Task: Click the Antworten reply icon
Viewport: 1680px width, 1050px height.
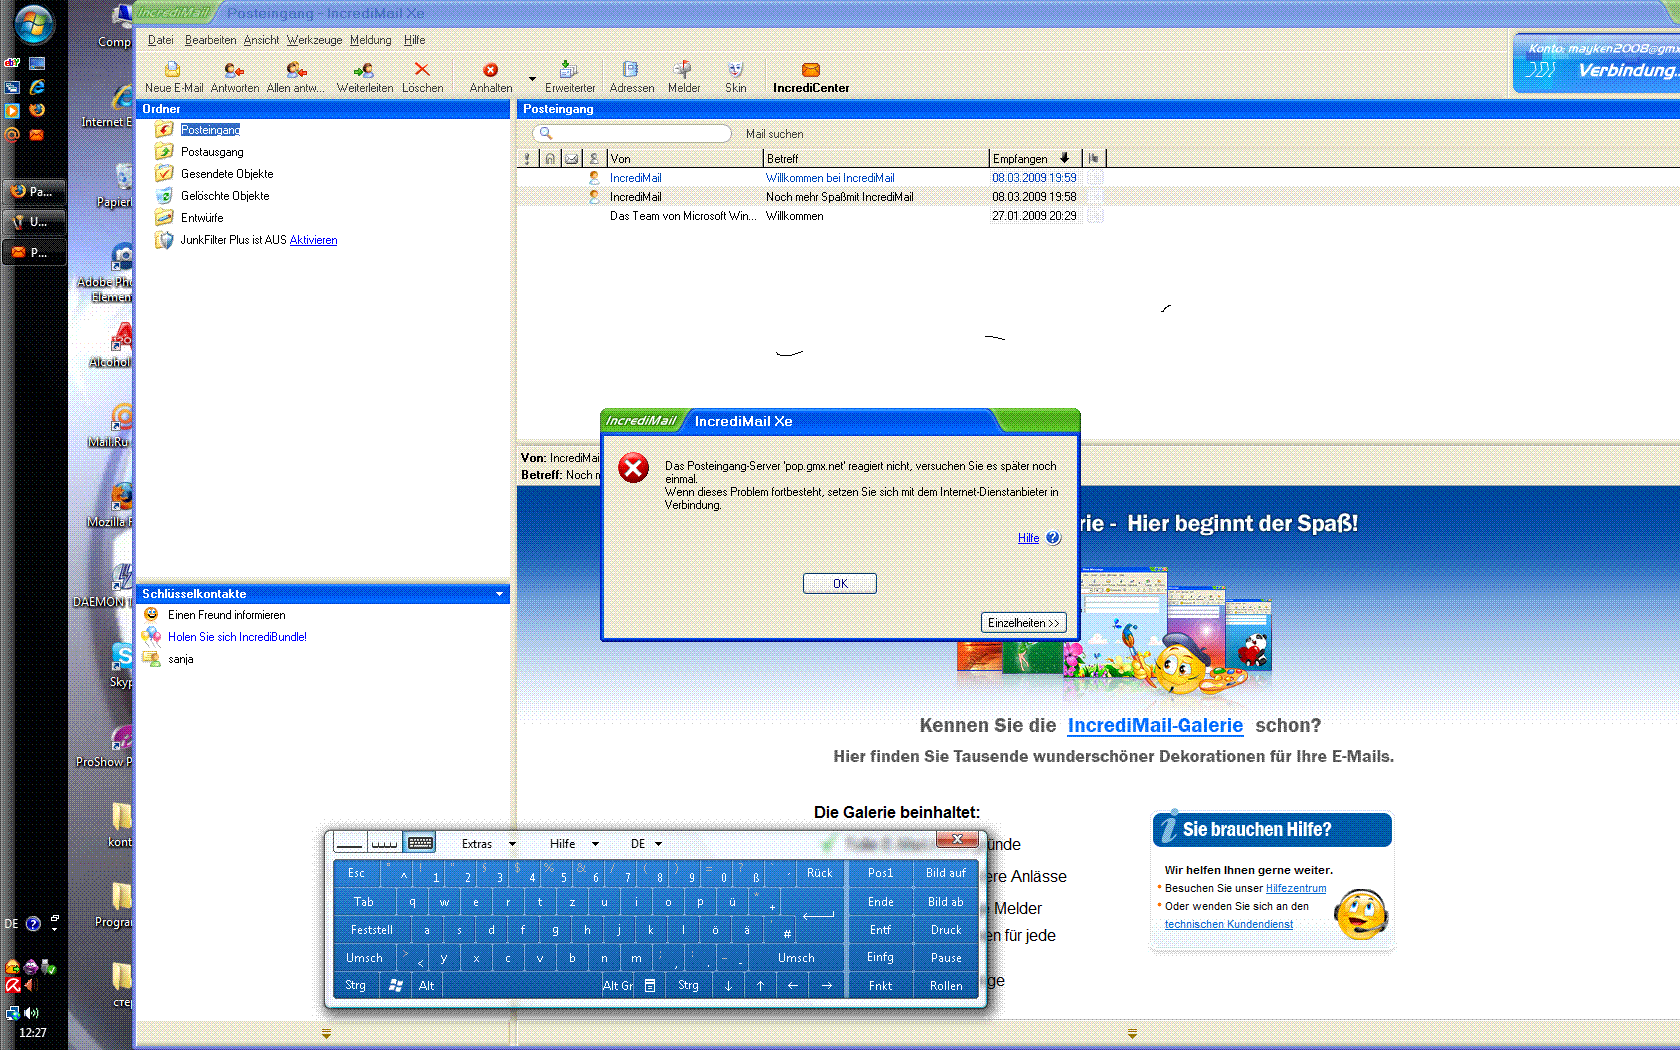Action: pos(234,76)
